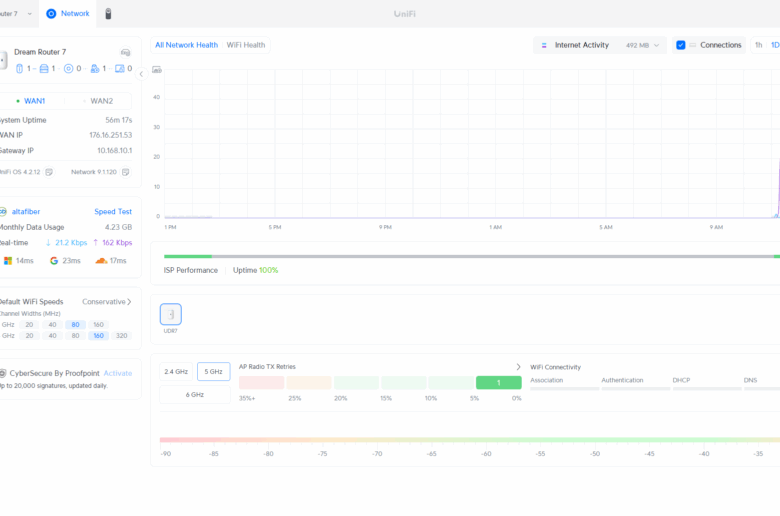Select the WAN1 tab
780x516 pixels.
pyautogui.click(x=31, y=101)
